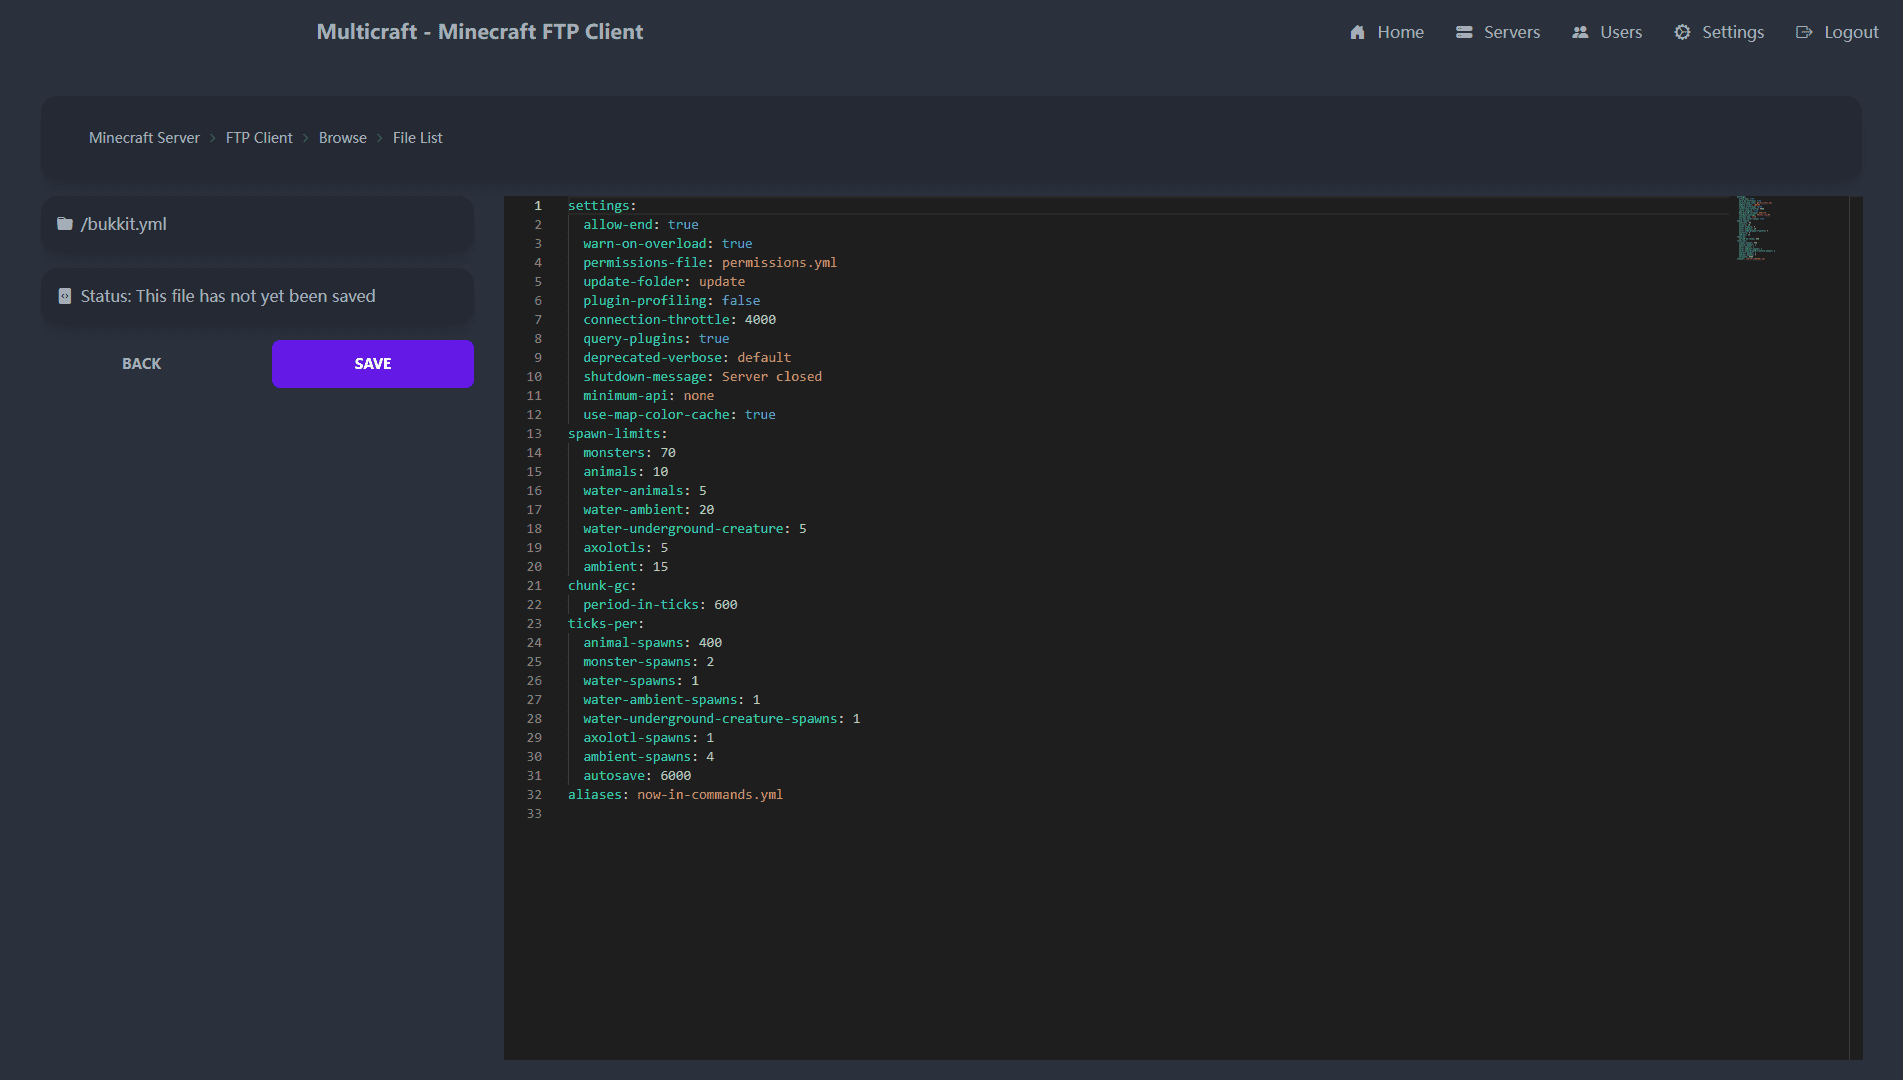The width and height of the screenshot is (1903, 1080).
Task: Click the code minimap preview
Action: coord(1755,229)
